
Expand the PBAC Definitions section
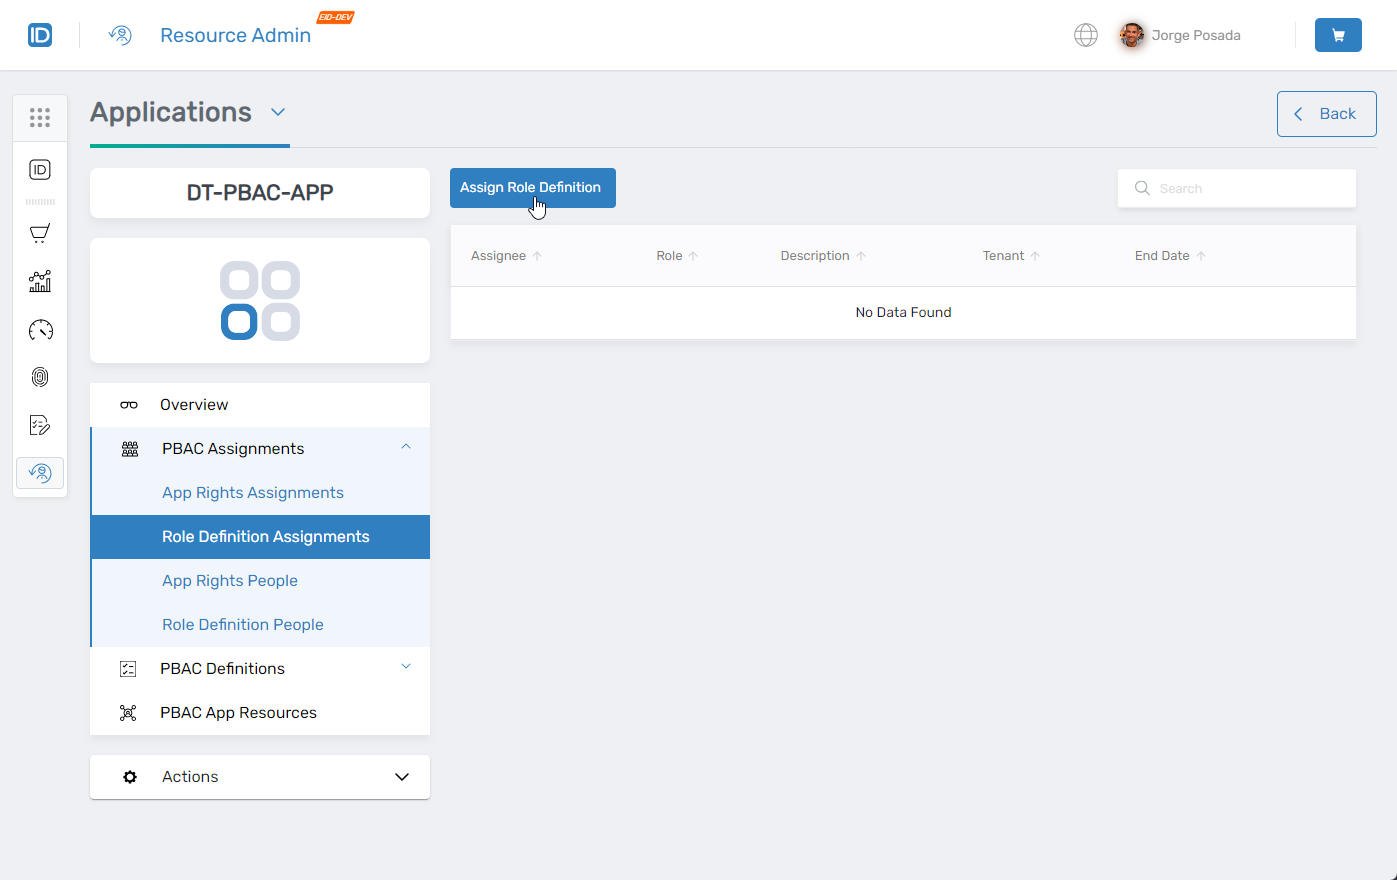[406, 666]
